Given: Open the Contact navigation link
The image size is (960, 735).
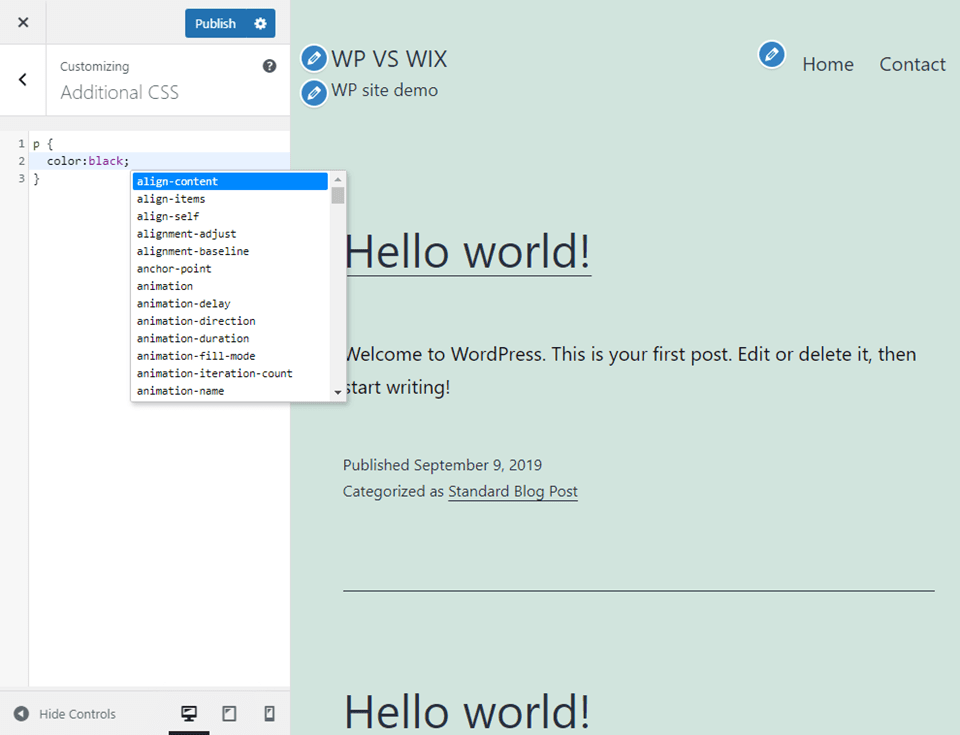Looking at the screenshot, I should (912, 64).
